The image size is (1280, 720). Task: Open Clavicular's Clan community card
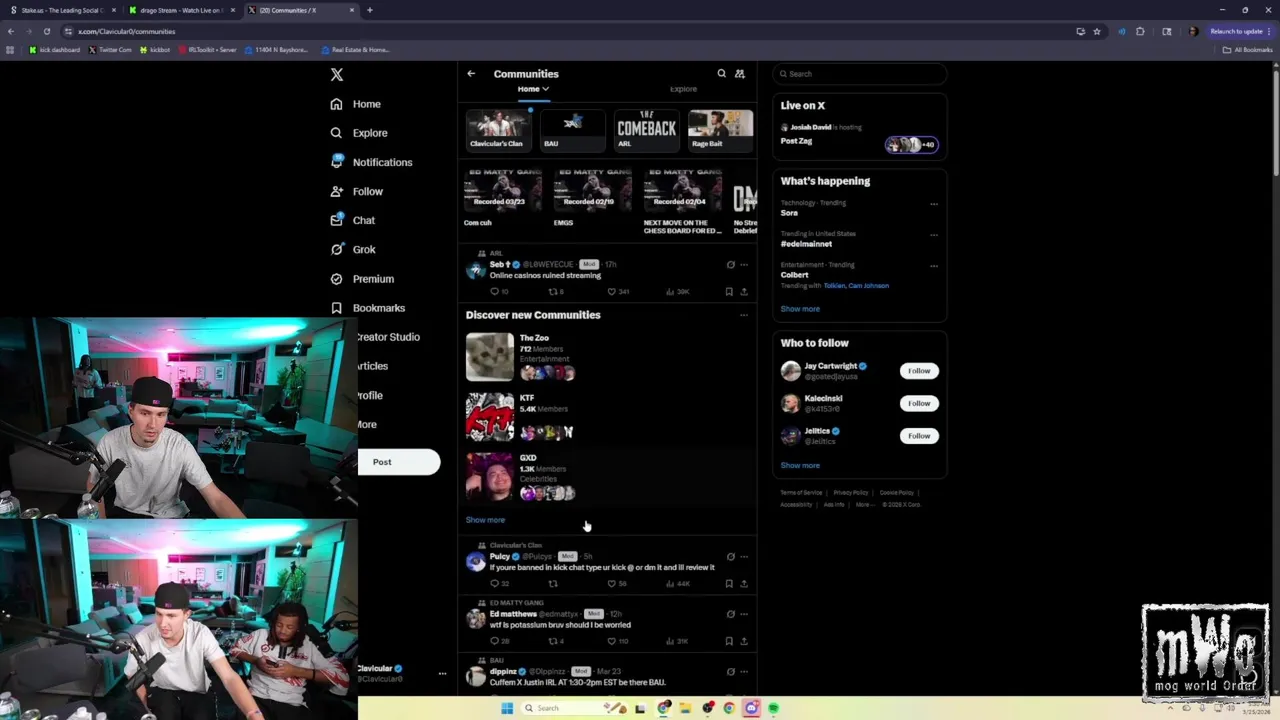[x=498, y=130]
